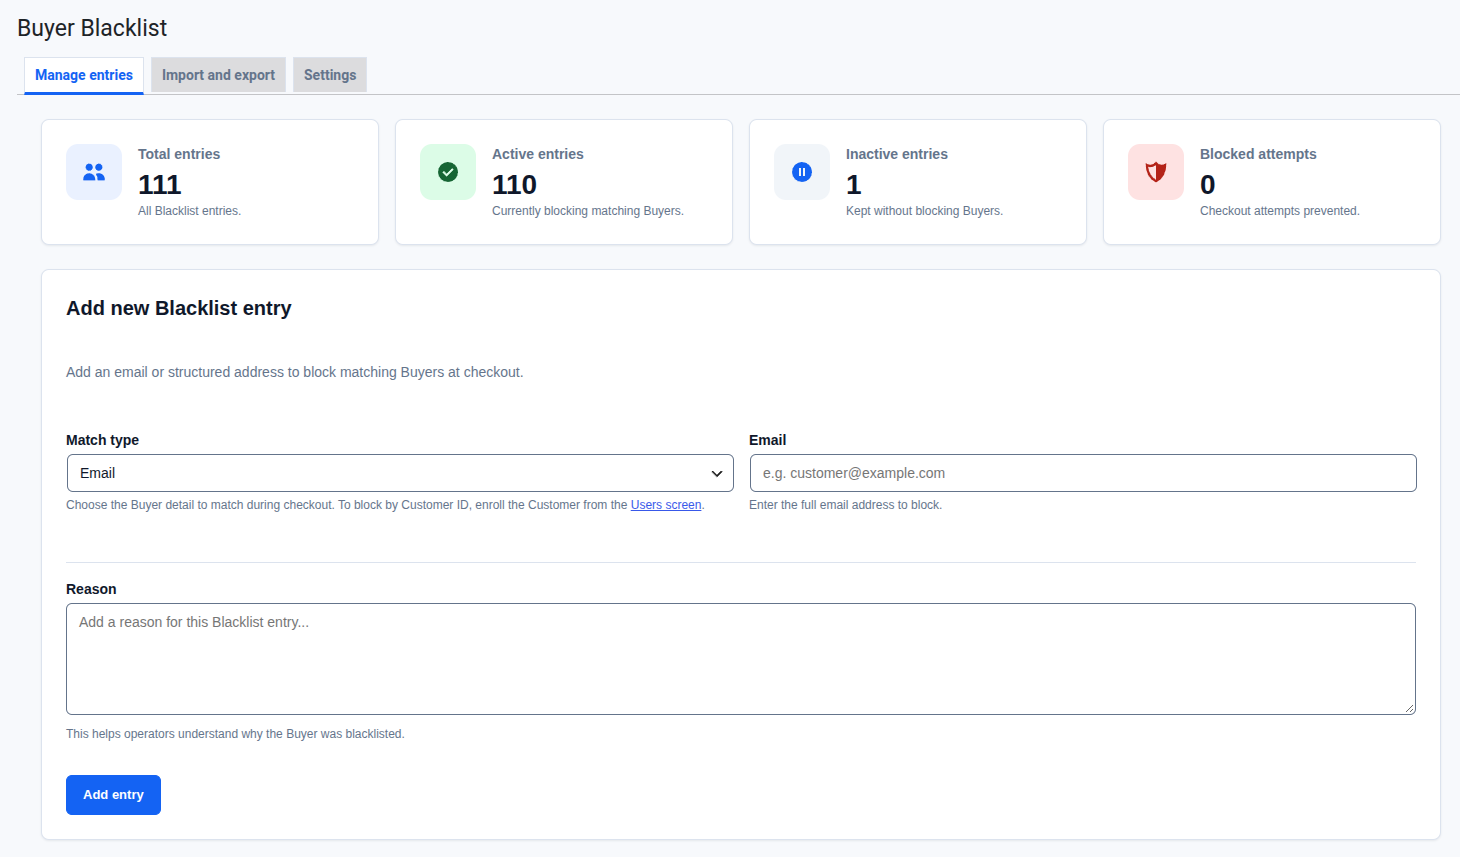Click 'Kept without blocking Buyers.' text
The height and width of the screenshot is (857, 1460).
[x=924, y=211]
